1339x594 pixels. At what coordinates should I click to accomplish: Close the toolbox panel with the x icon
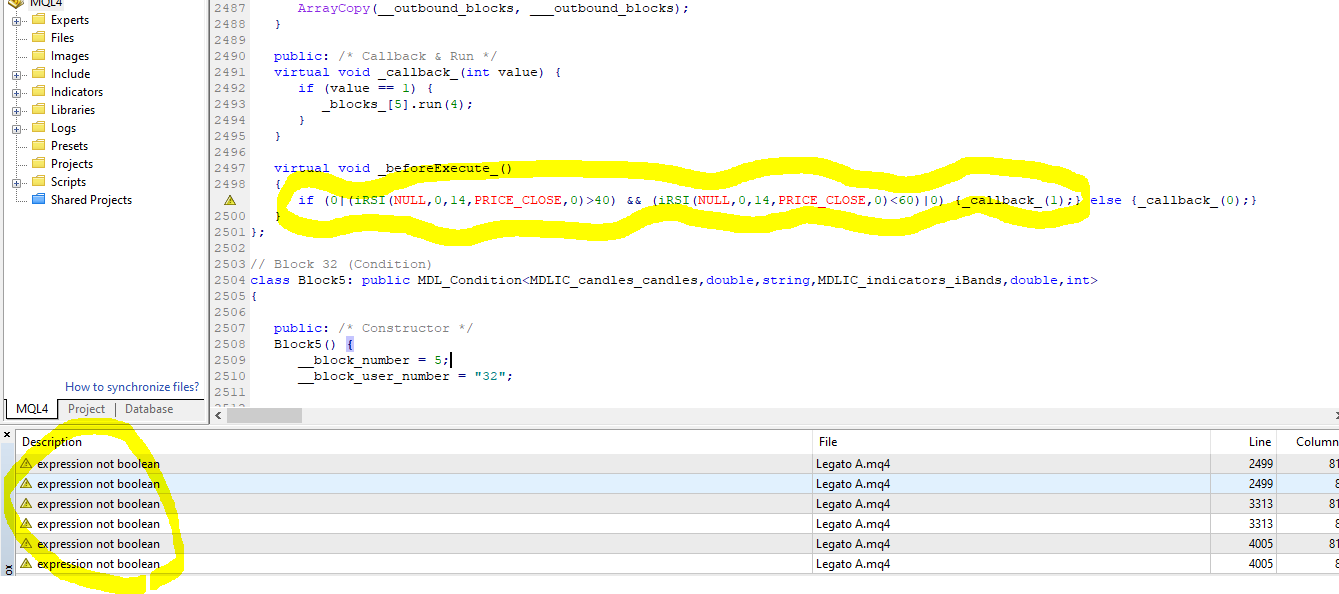[x=8, y=435]
